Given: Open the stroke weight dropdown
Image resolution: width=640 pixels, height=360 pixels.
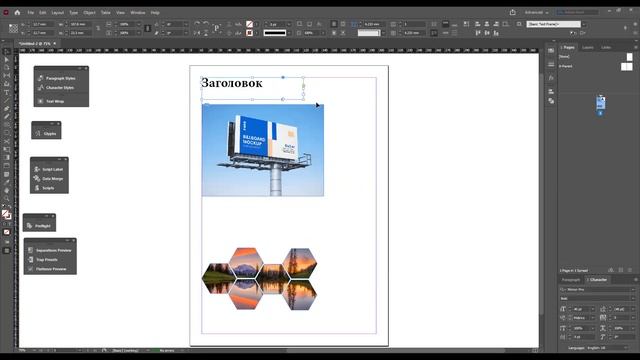Looking at the screenshot, I should point(288,24).
